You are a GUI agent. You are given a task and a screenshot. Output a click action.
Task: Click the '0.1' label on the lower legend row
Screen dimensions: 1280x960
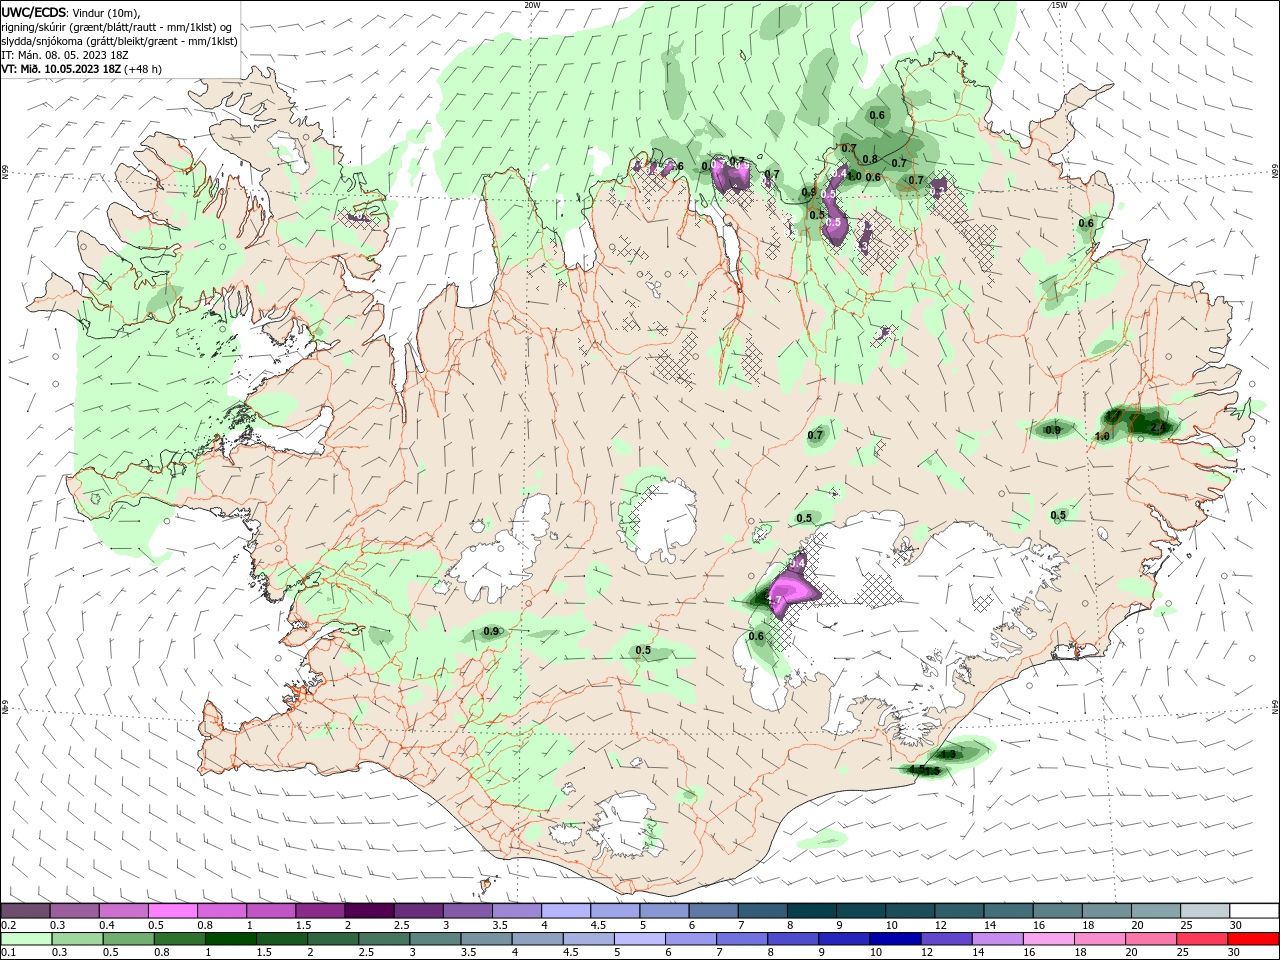(9, 953)
